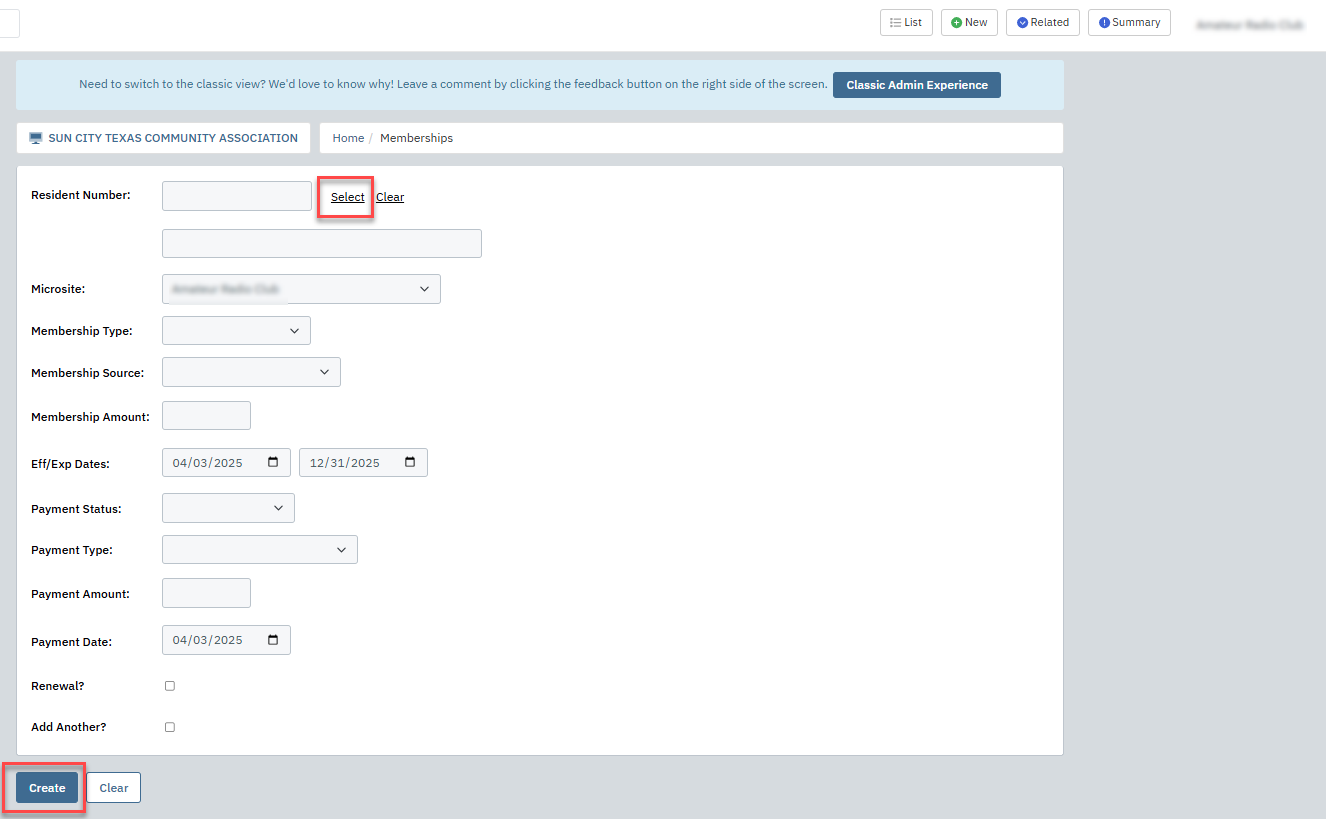The width and height of the screenshot is (1326, 819).
Task: Focus the Membership Amount input field
Action: pos(206,416)
